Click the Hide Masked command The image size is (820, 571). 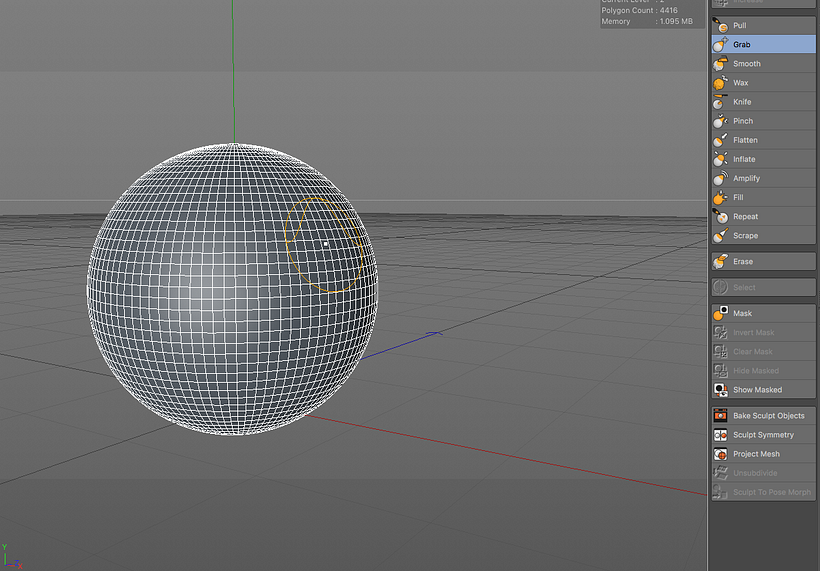tap(763, 370)
